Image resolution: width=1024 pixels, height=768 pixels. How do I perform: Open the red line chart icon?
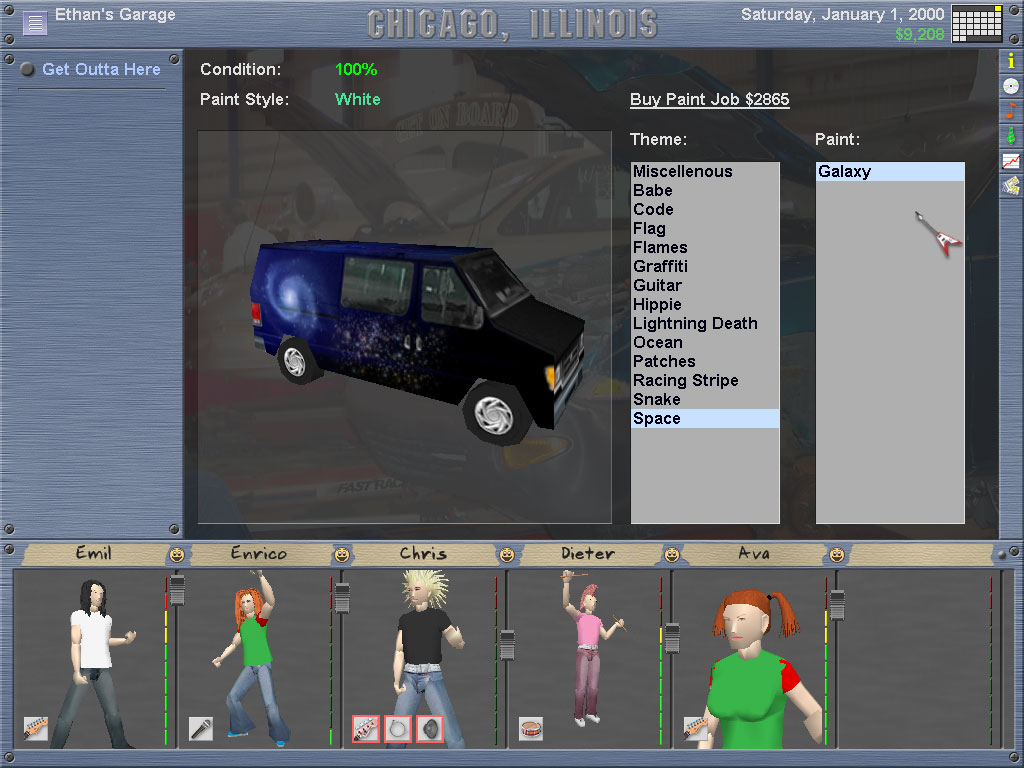[x=1011, y=160]
